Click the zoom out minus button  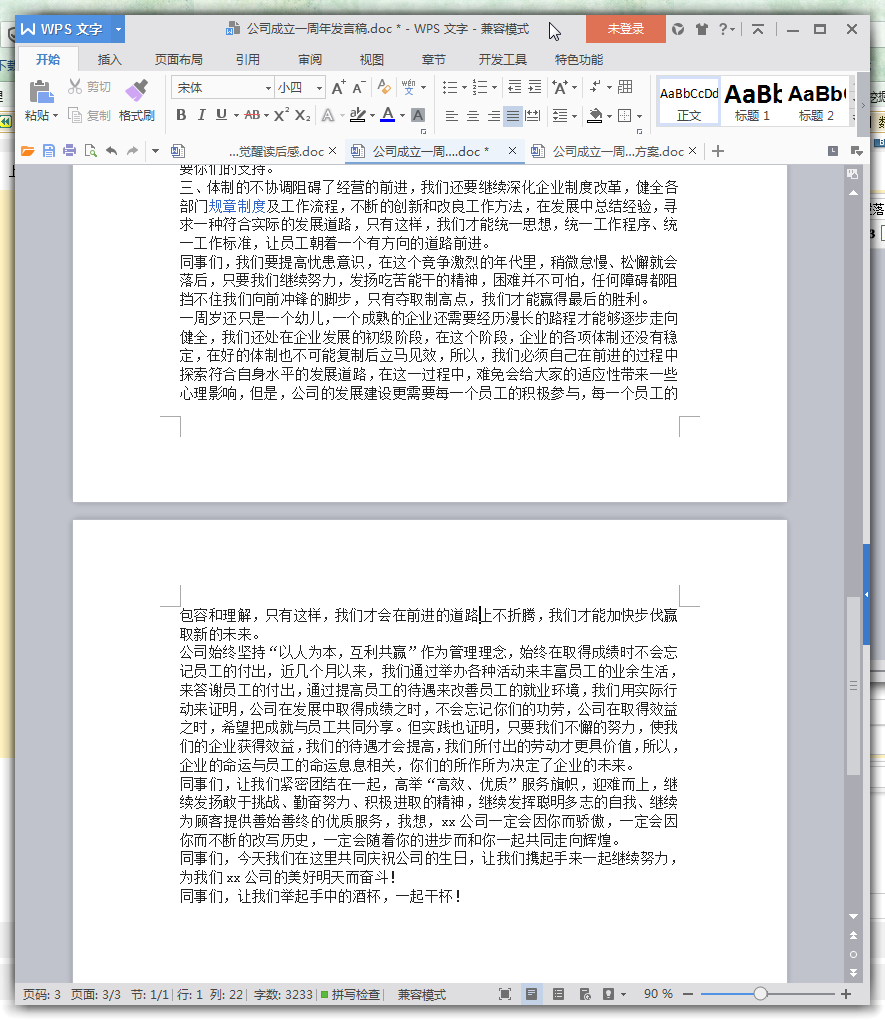coord(688,994)
